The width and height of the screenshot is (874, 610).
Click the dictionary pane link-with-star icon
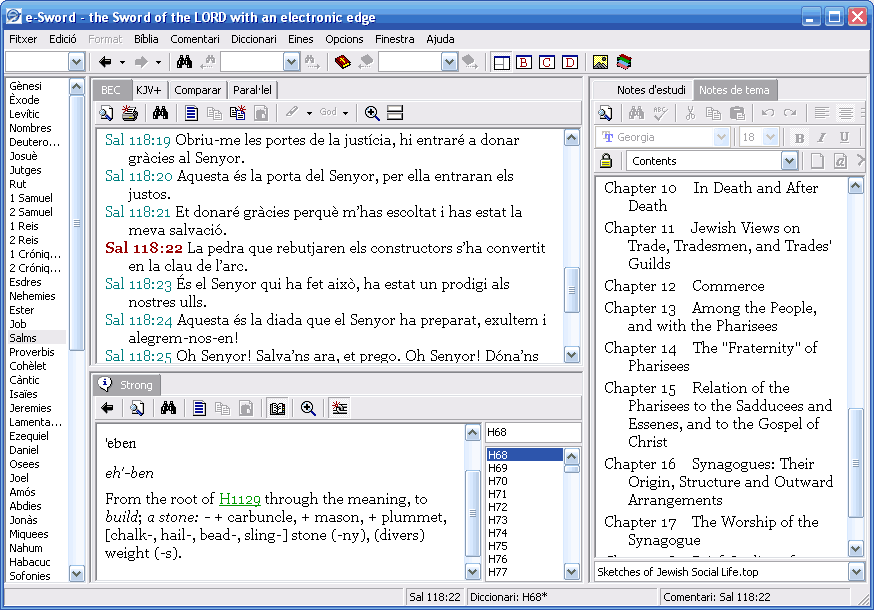click(x=339, y=408)
